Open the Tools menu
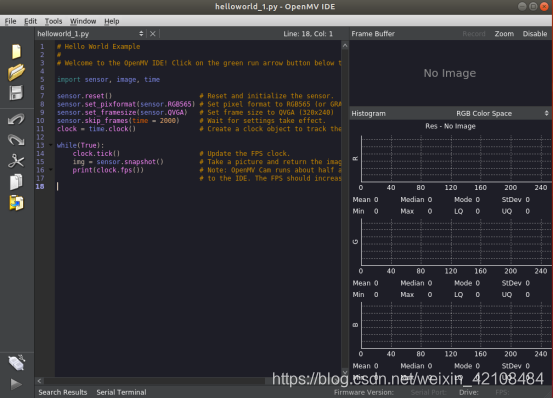Image resolution: width=554 pixels, height=398 pixels. 53,21
